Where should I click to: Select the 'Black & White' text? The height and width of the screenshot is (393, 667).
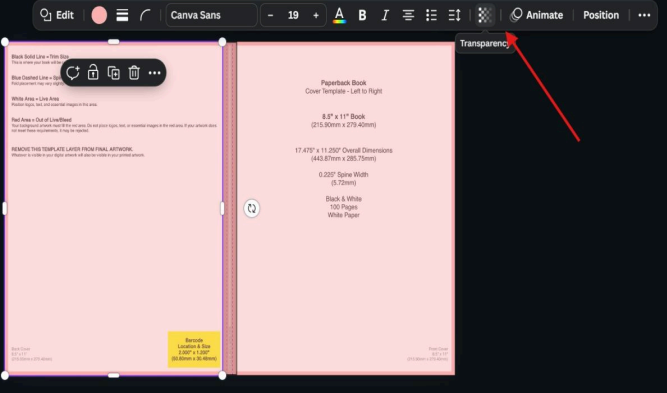point(343,199)
